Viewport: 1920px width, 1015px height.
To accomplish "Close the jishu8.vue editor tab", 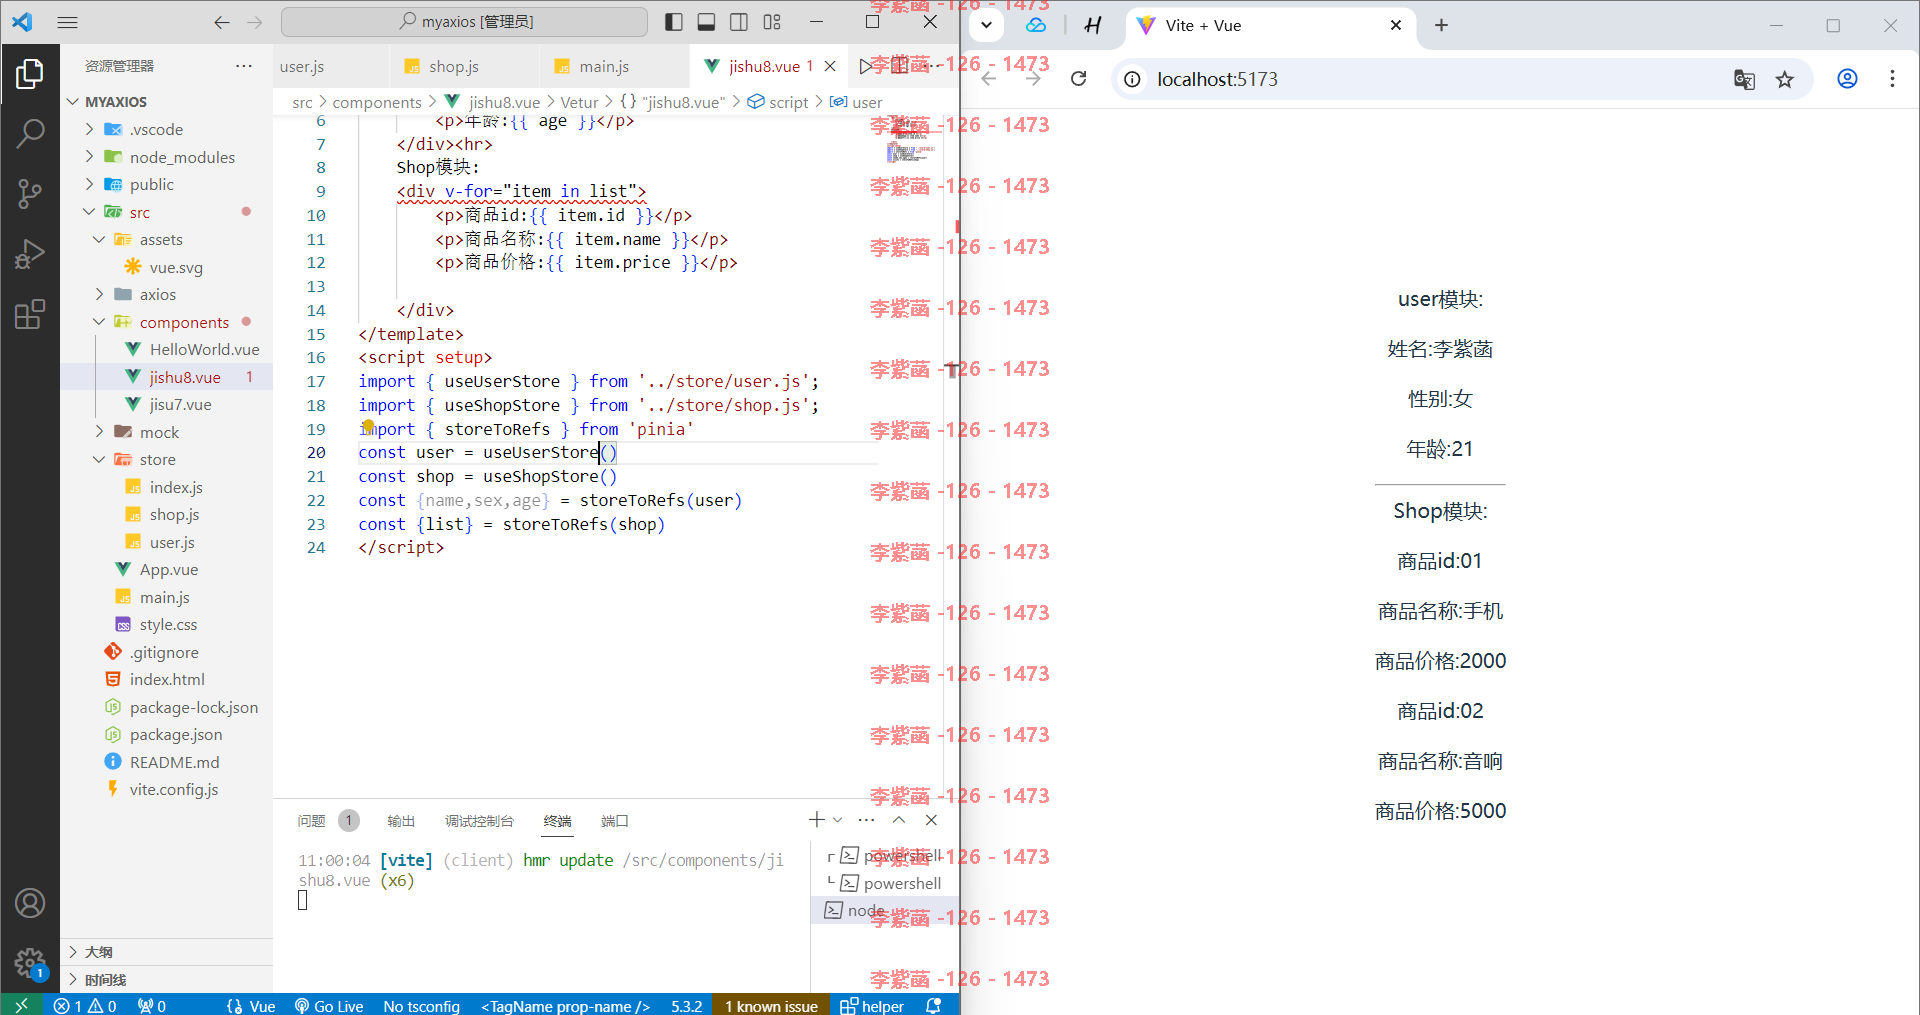I will (830, 66).
